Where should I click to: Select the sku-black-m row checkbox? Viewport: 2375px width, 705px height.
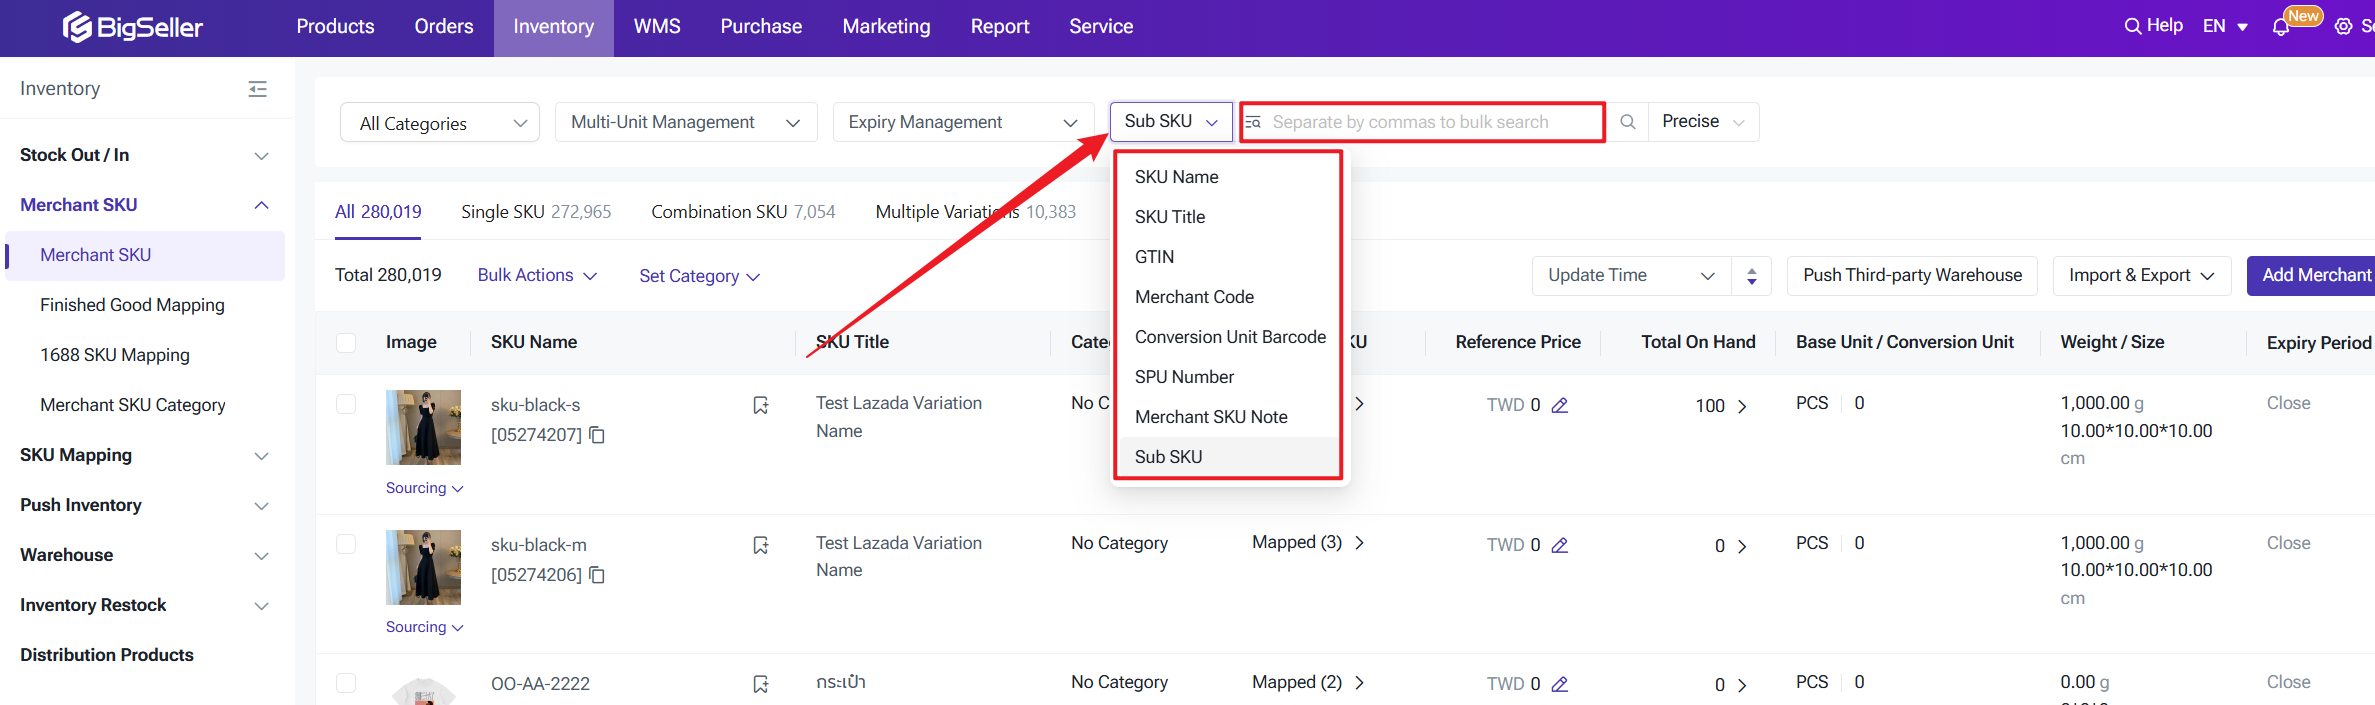346,544
